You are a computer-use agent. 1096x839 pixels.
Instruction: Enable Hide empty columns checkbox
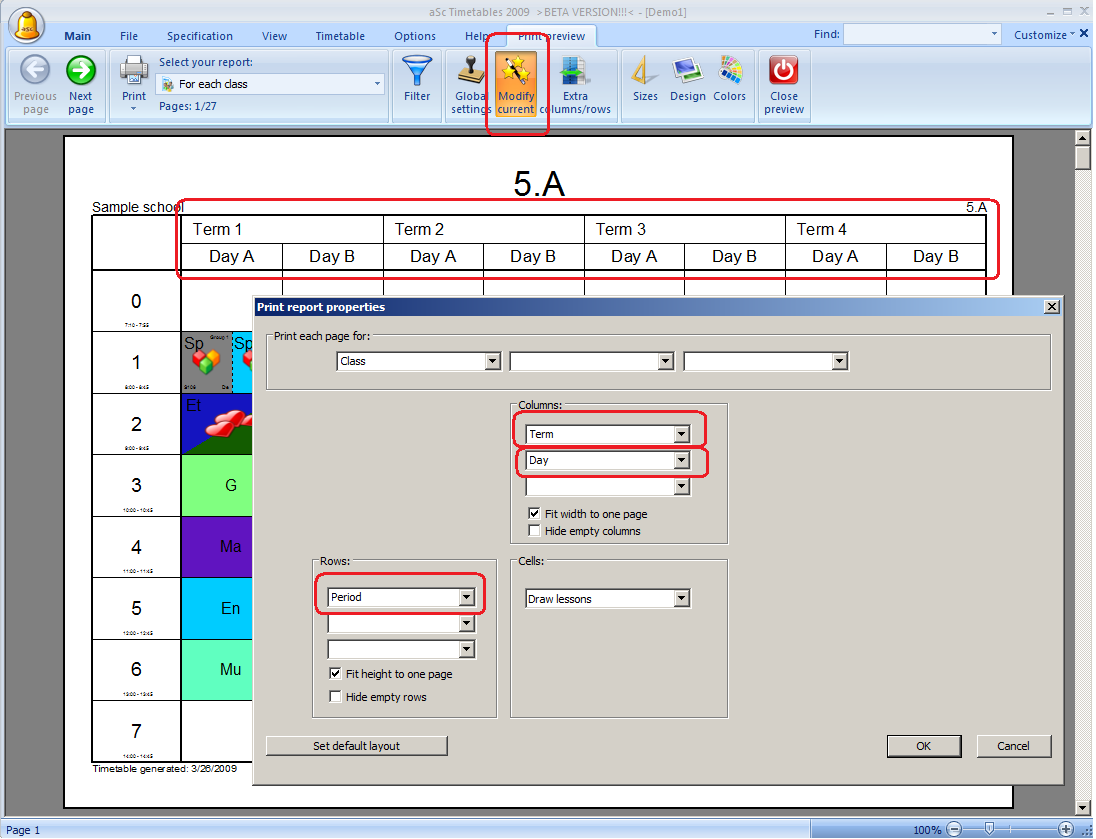click(535, 531)
